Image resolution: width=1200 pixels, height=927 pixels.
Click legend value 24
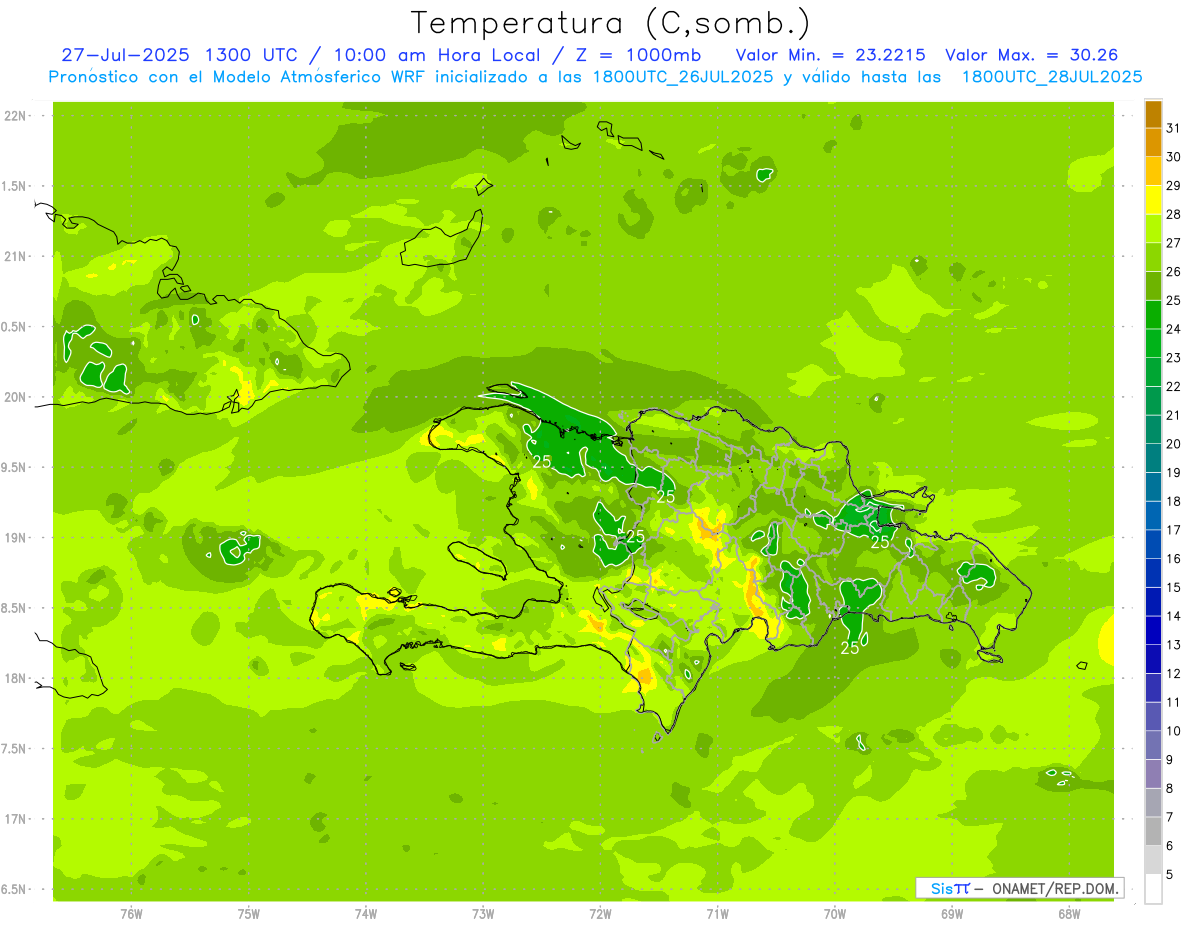coord(1174,329)
